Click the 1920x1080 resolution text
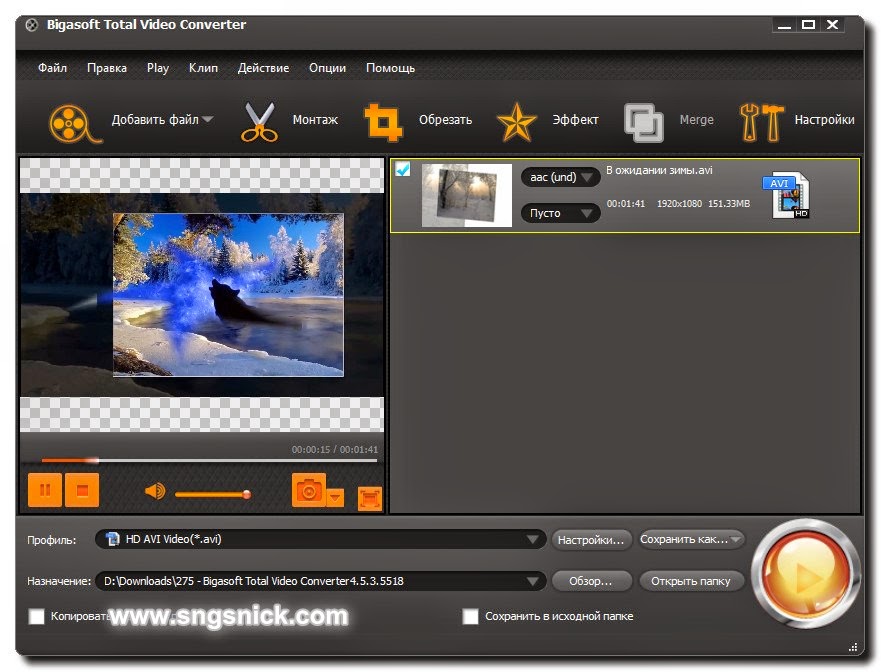 679,203
